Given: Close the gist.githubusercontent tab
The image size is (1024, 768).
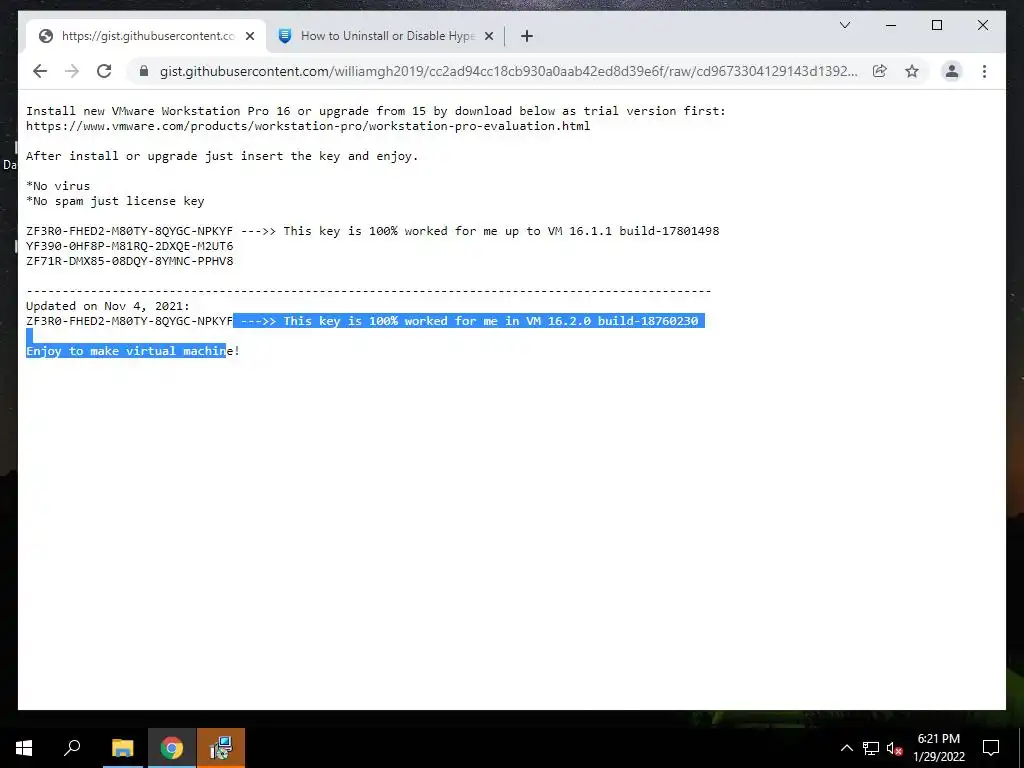Looking at the screenshot, I should pos(250,36).
